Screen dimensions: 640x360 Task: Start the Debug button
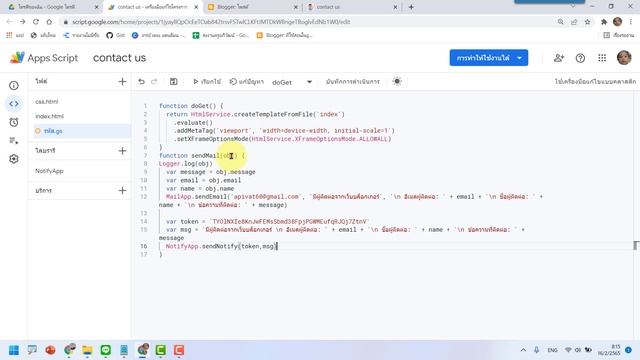247,82
